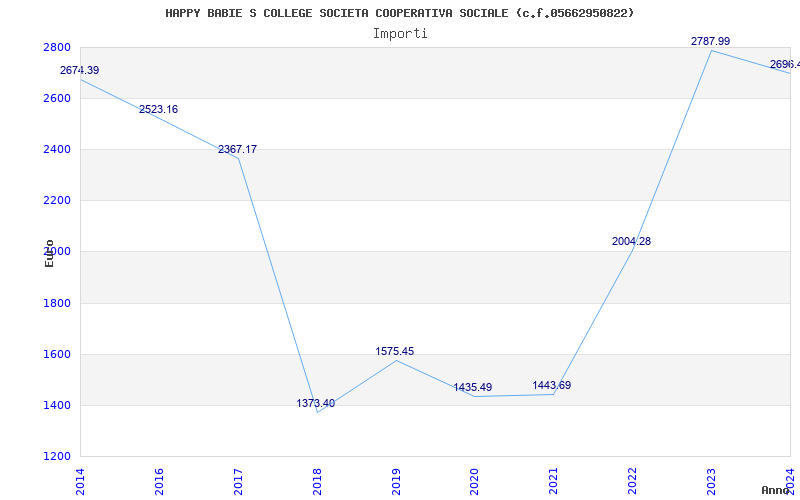Click y-axis tick 2400
This screenshot has height=500, width=800.
tap(59, 149)
